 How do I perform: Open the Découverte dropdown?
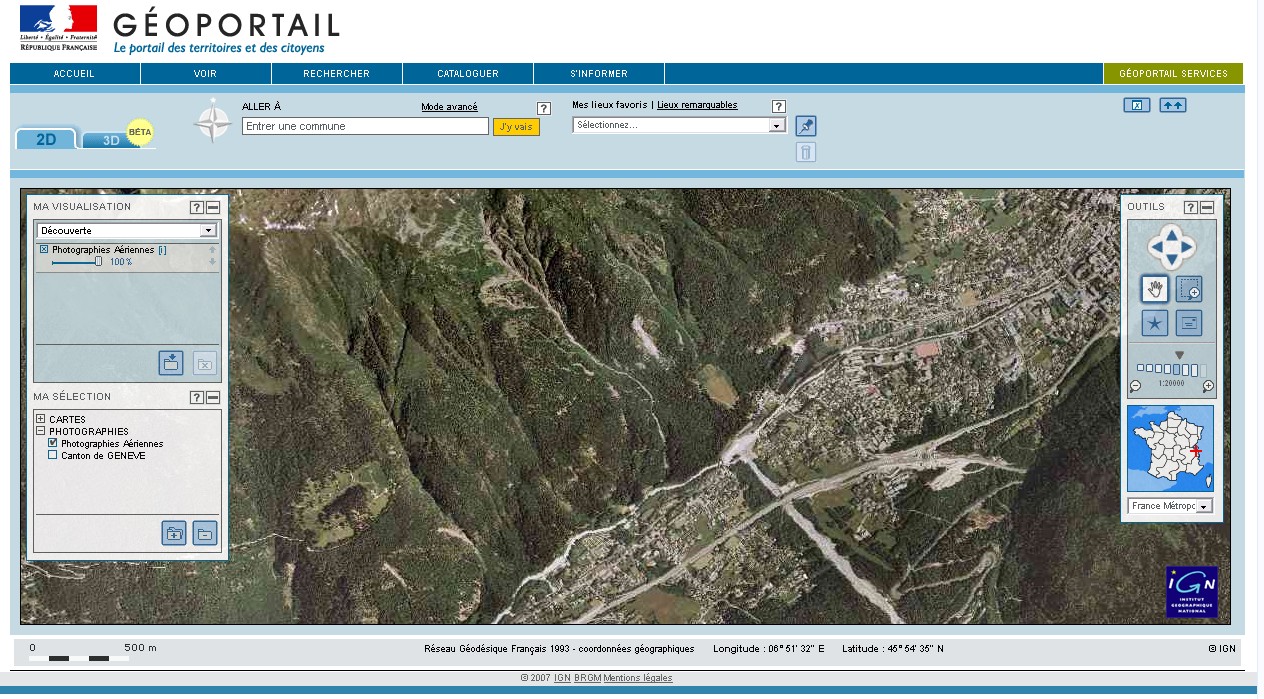127,231
